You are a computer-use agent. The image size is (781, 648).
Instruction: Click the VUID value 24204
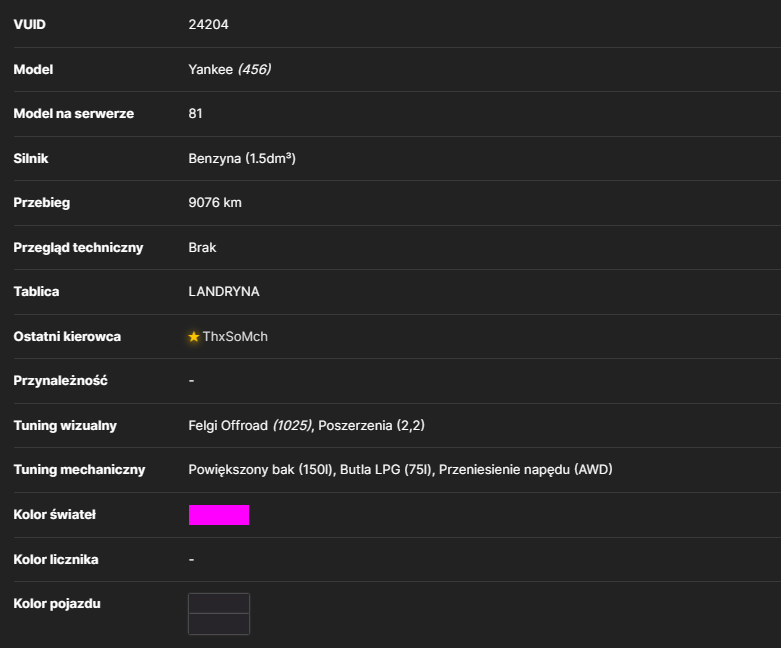click(208, 24)
